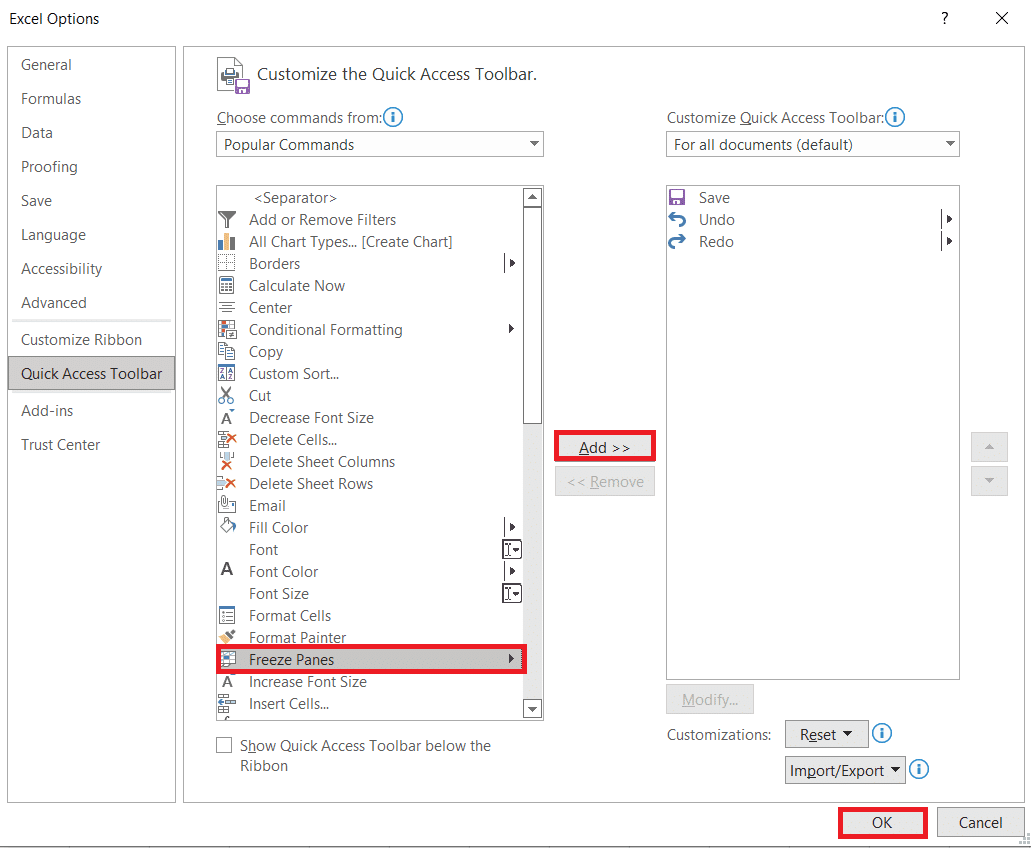Open the Import/Export dropdown

point(844,770)
